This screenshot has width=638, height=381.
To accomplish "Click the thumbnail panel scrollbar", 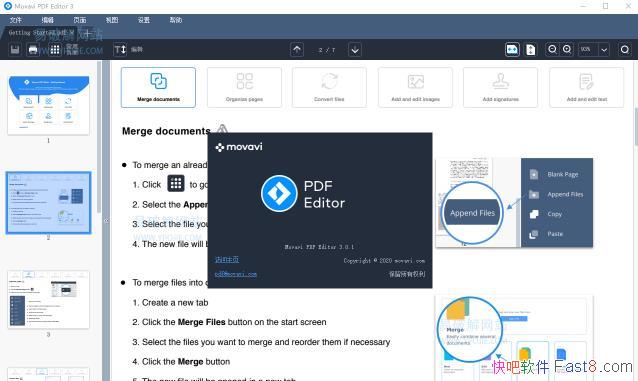I will [x=99, y=136].
